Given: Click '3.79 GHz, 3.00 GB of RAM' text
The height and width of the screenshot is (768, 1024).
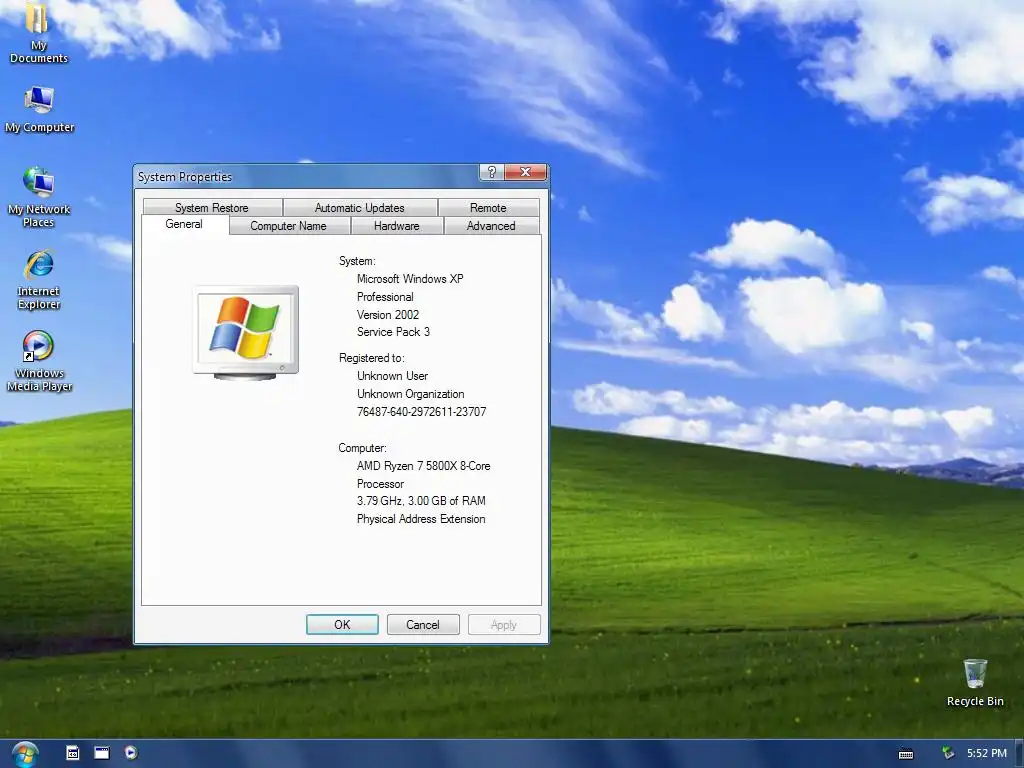Looking at the screenshot, I should pos(421,501).
